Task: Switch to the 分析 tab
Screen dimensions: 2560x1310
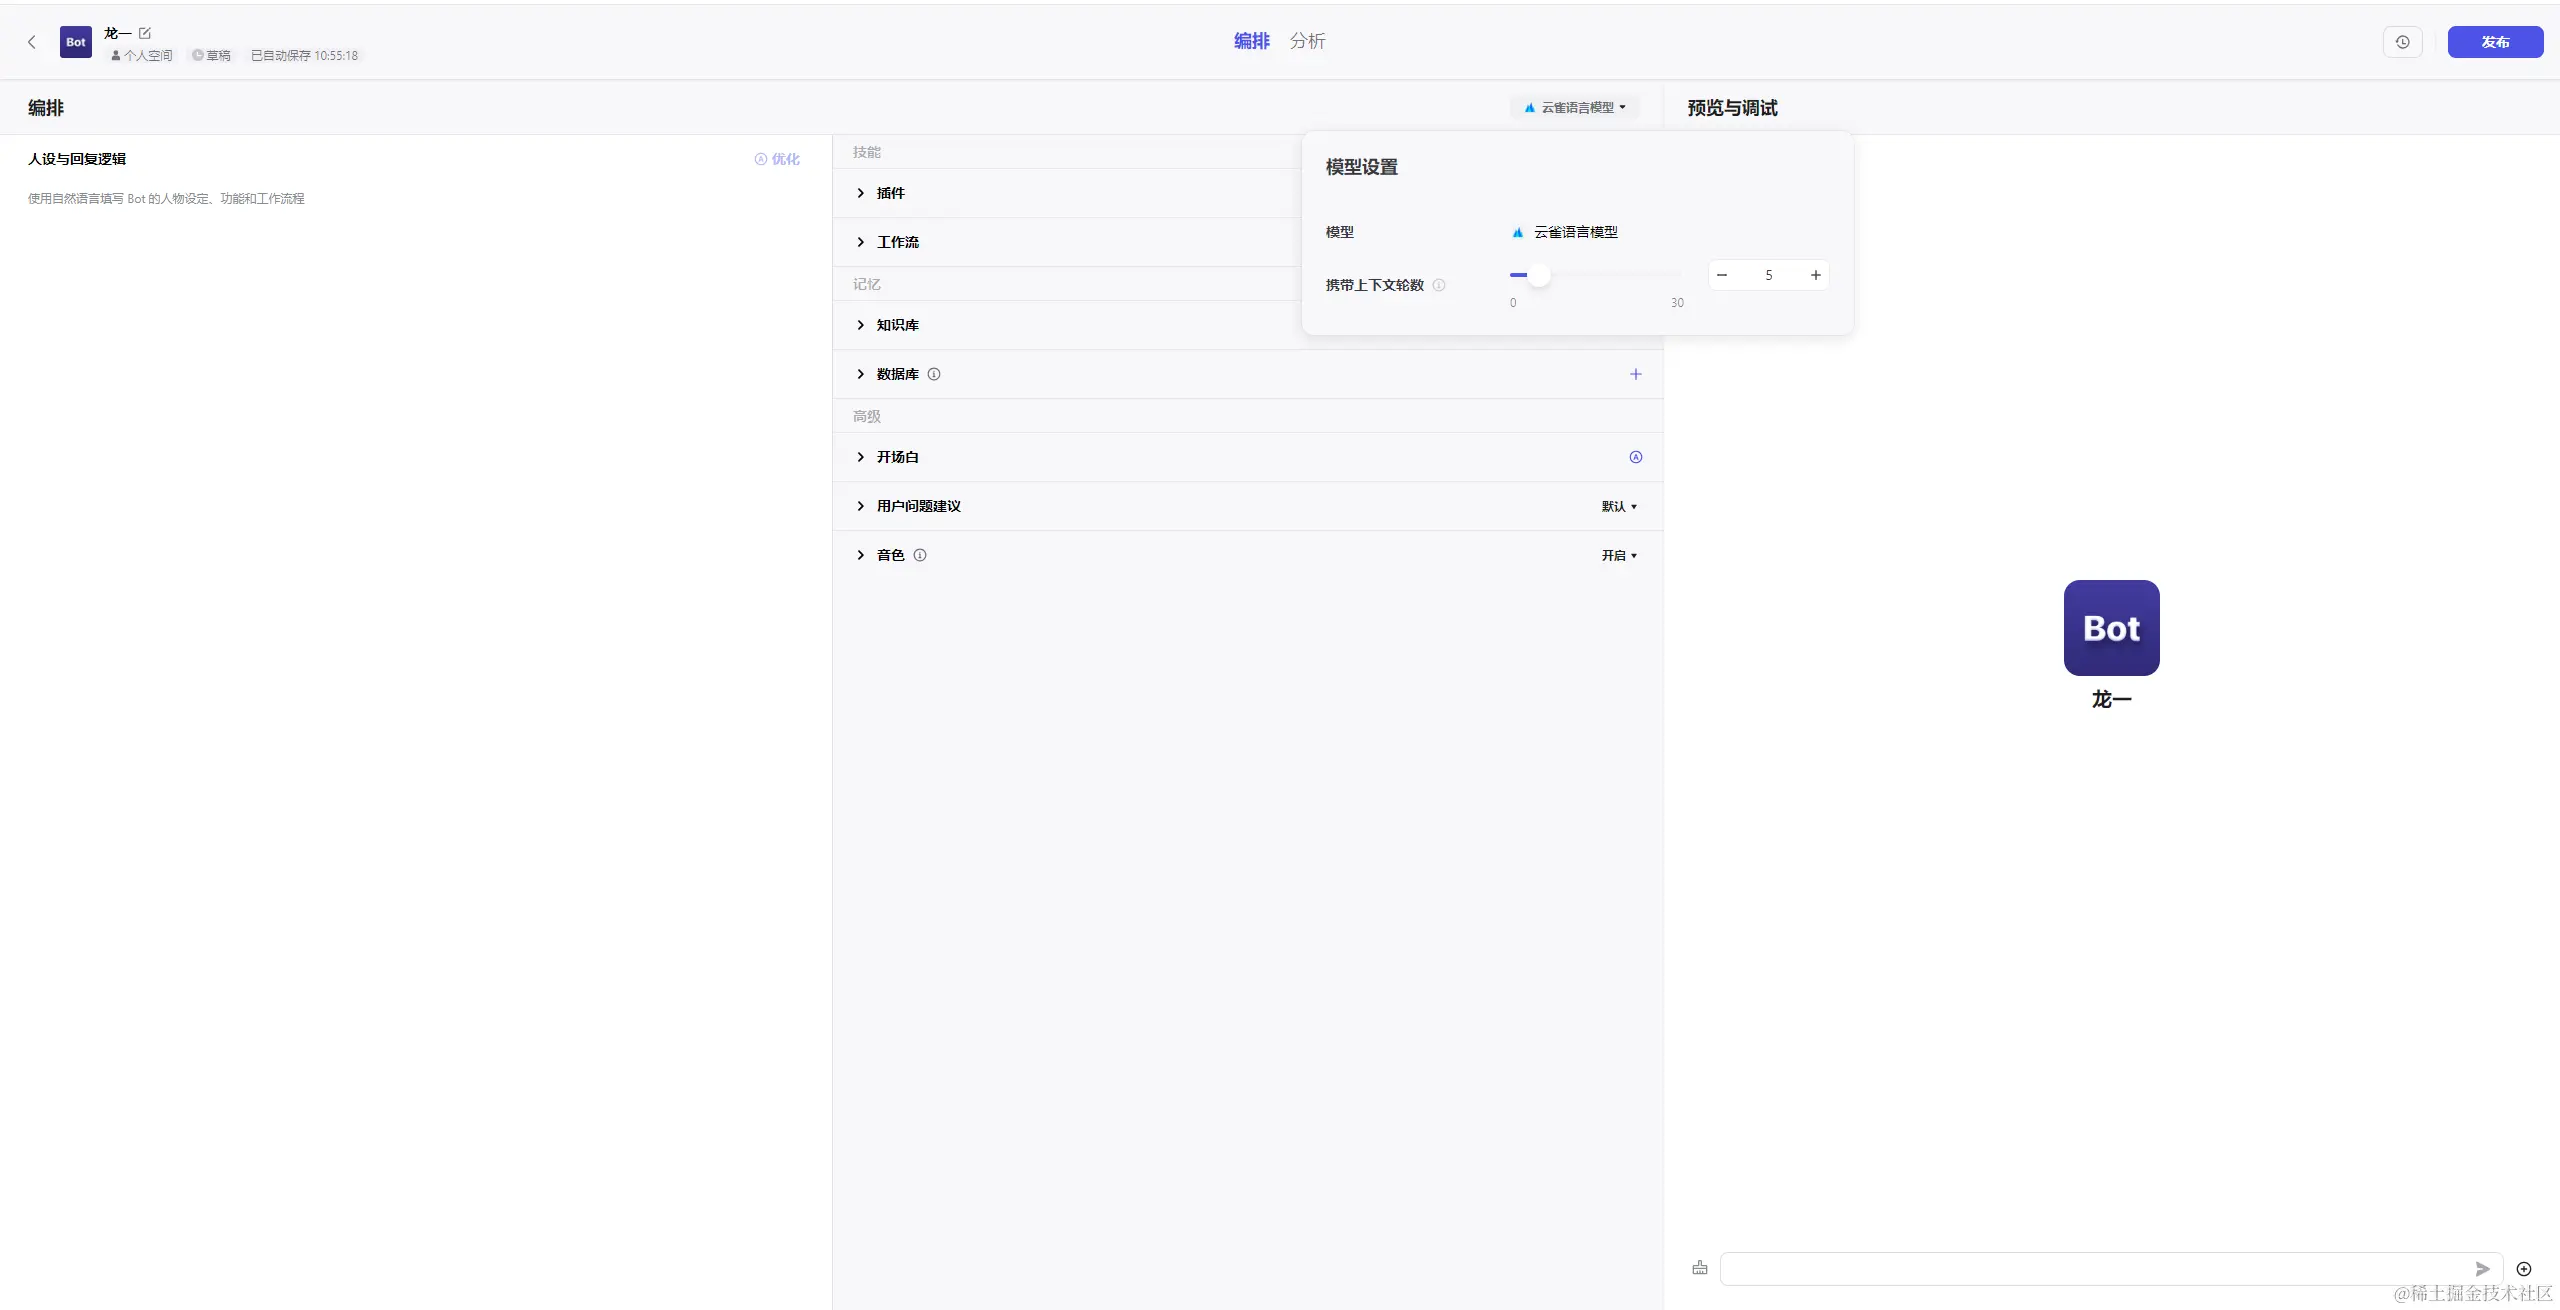Action: point(1307,41)
